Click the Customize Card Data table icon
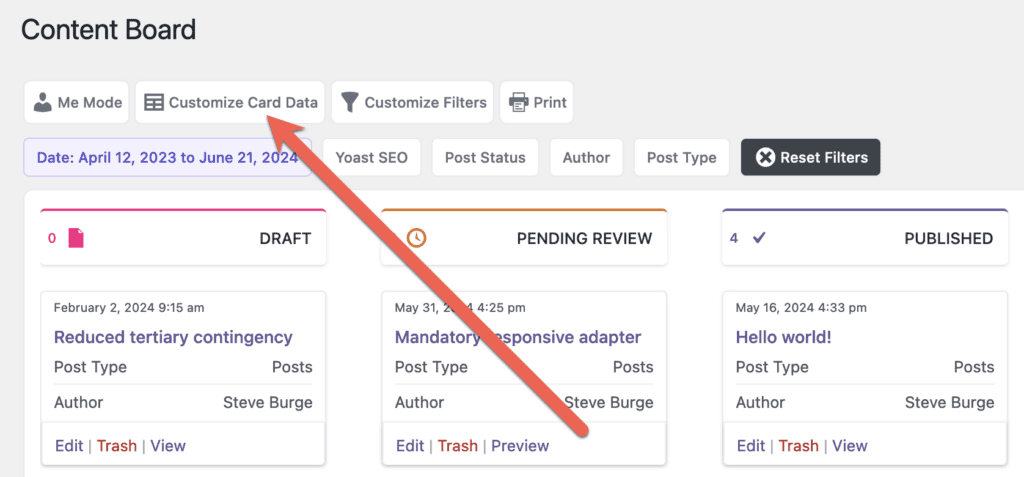This screenshot has width=1024, height=477. point(154,102)
